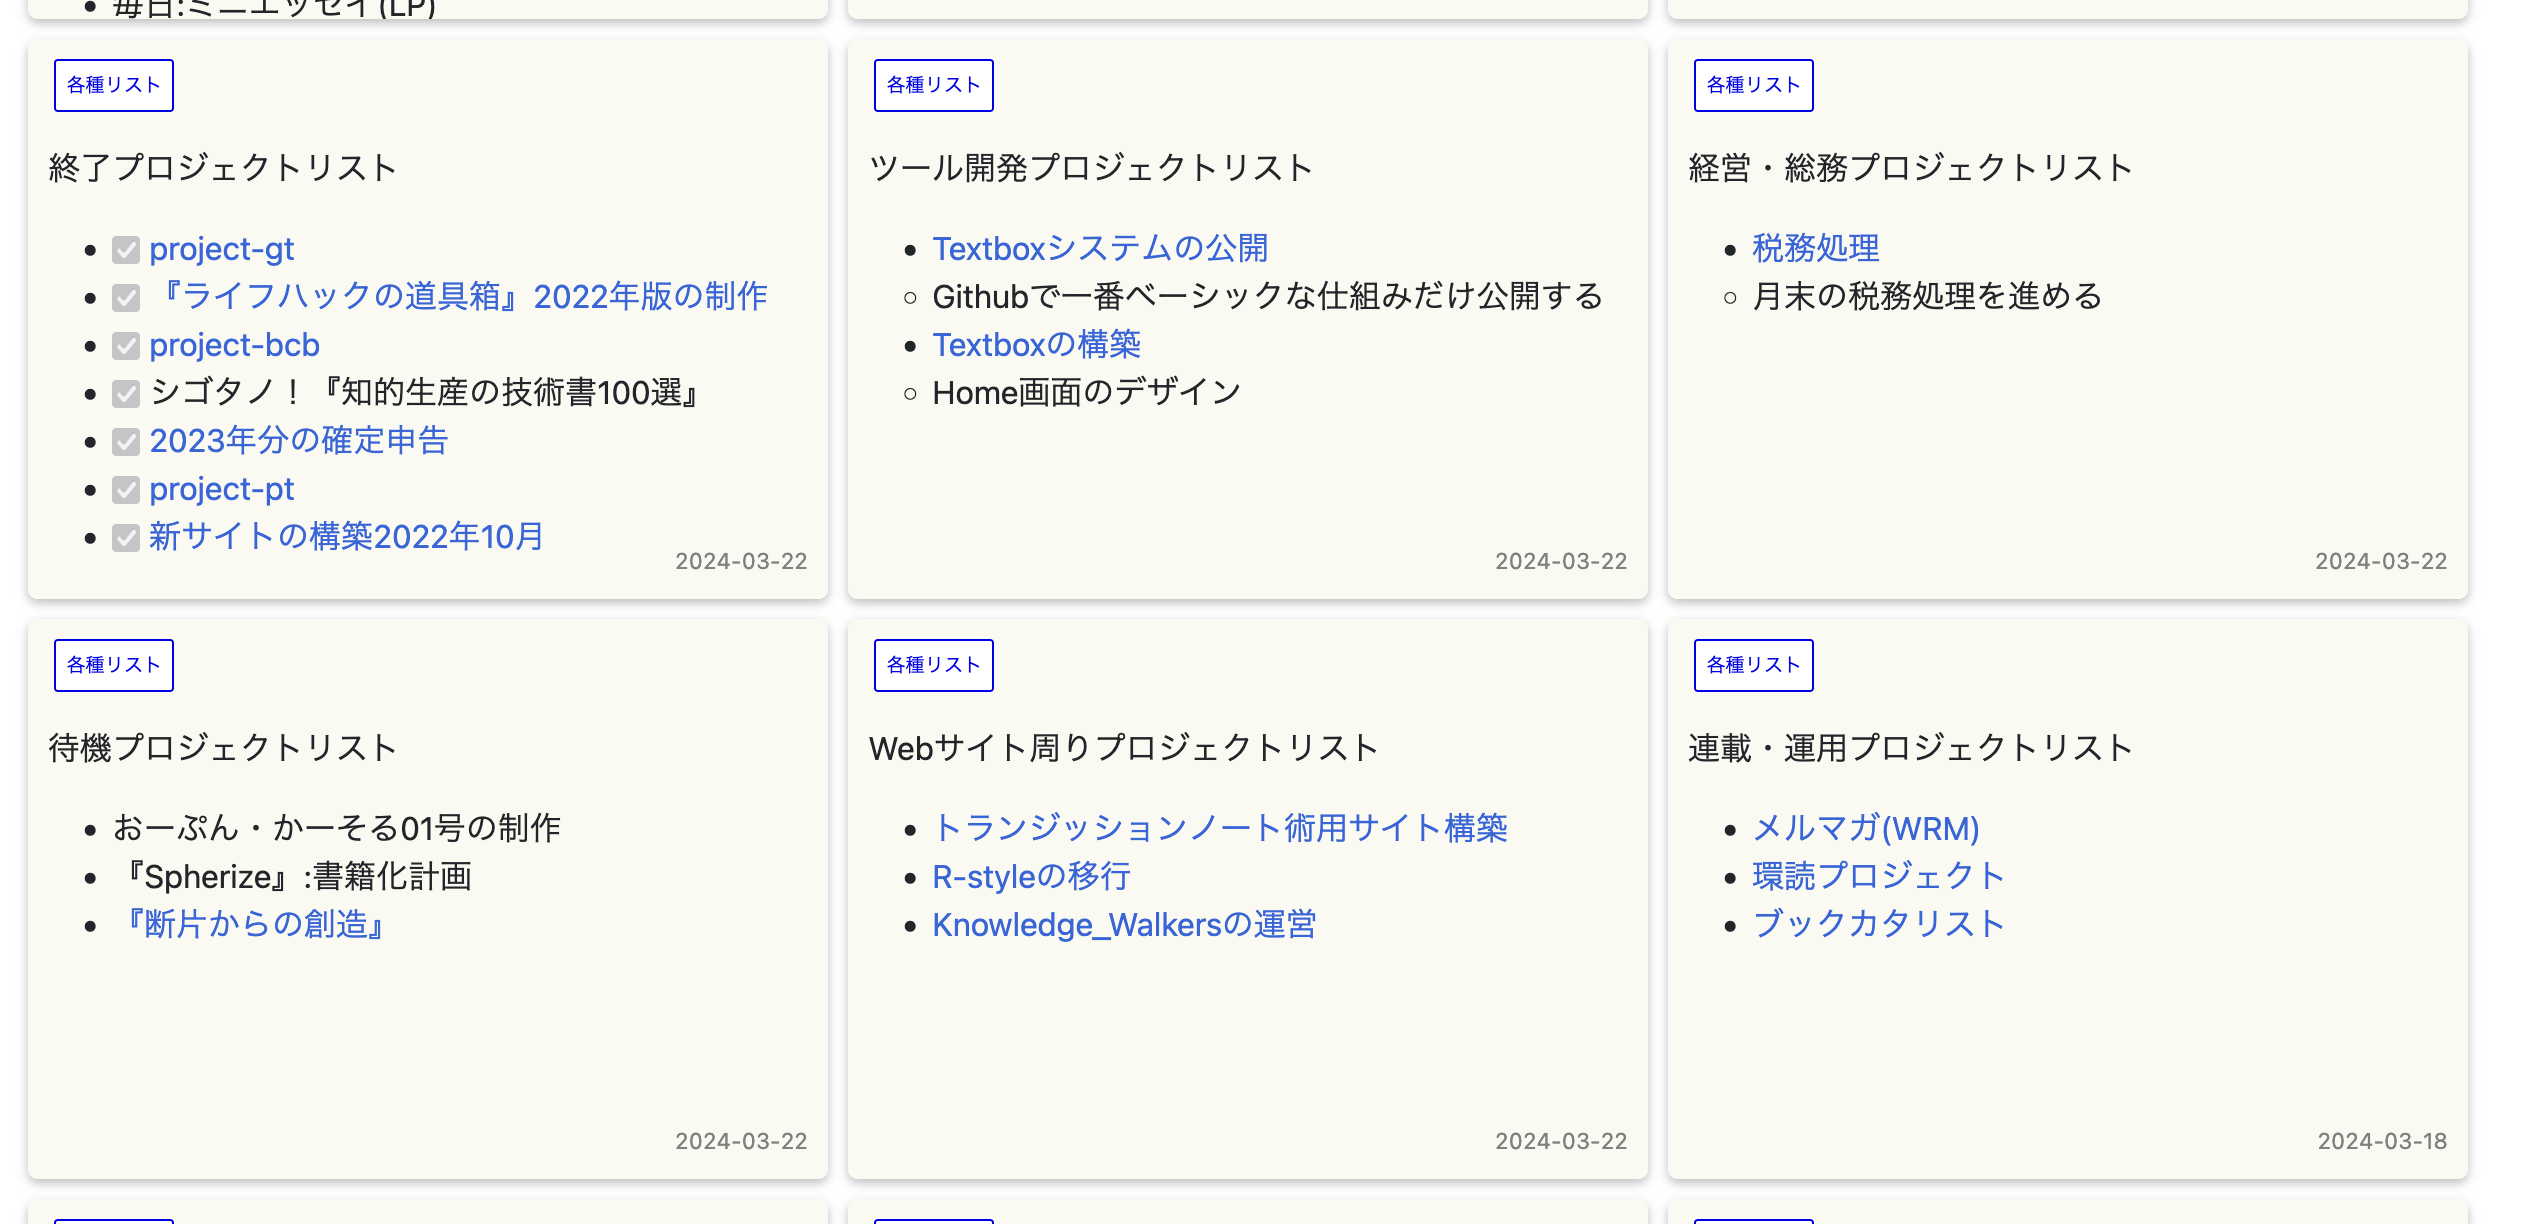Open the R-styleの移行 link
This screenshot has height=1224, width=2532.
(1031, 877)
